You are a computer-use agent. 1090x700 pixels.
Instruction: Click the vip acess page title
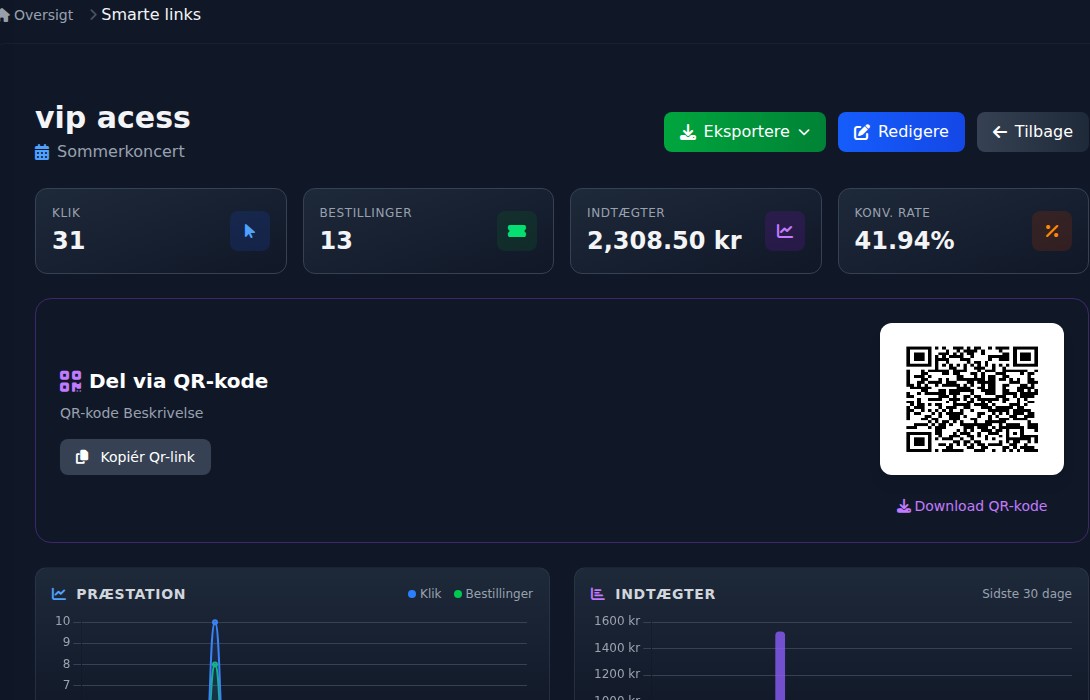coord(113,117)
